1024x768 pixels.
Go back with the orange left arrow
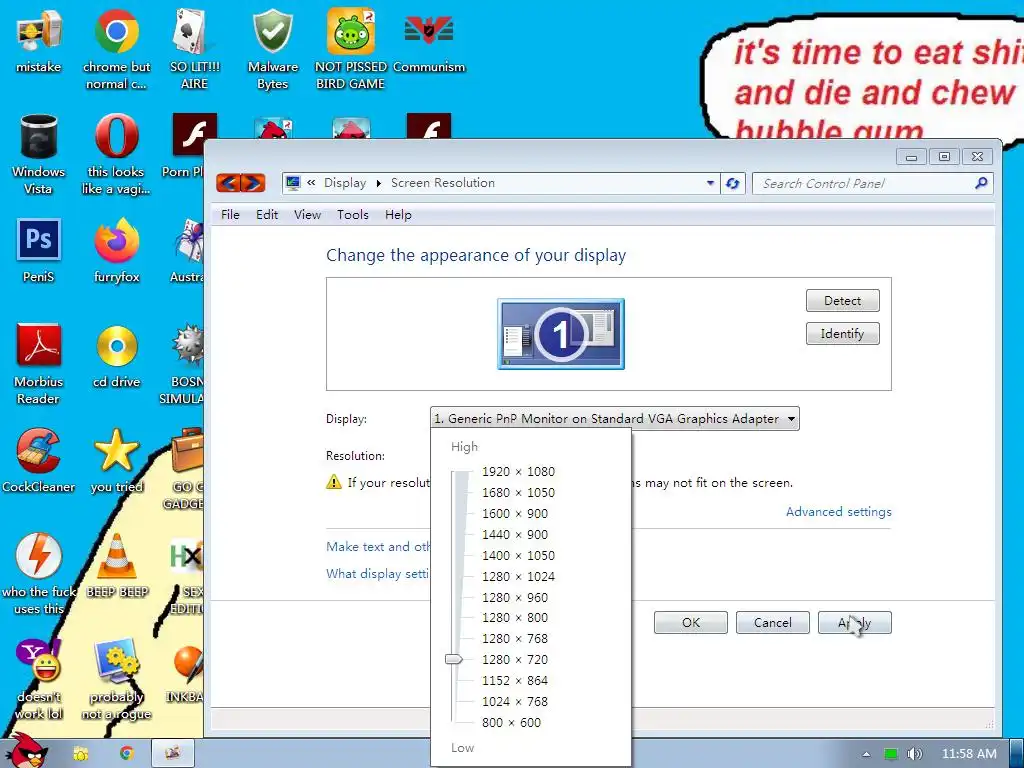[x=229, y=183]
